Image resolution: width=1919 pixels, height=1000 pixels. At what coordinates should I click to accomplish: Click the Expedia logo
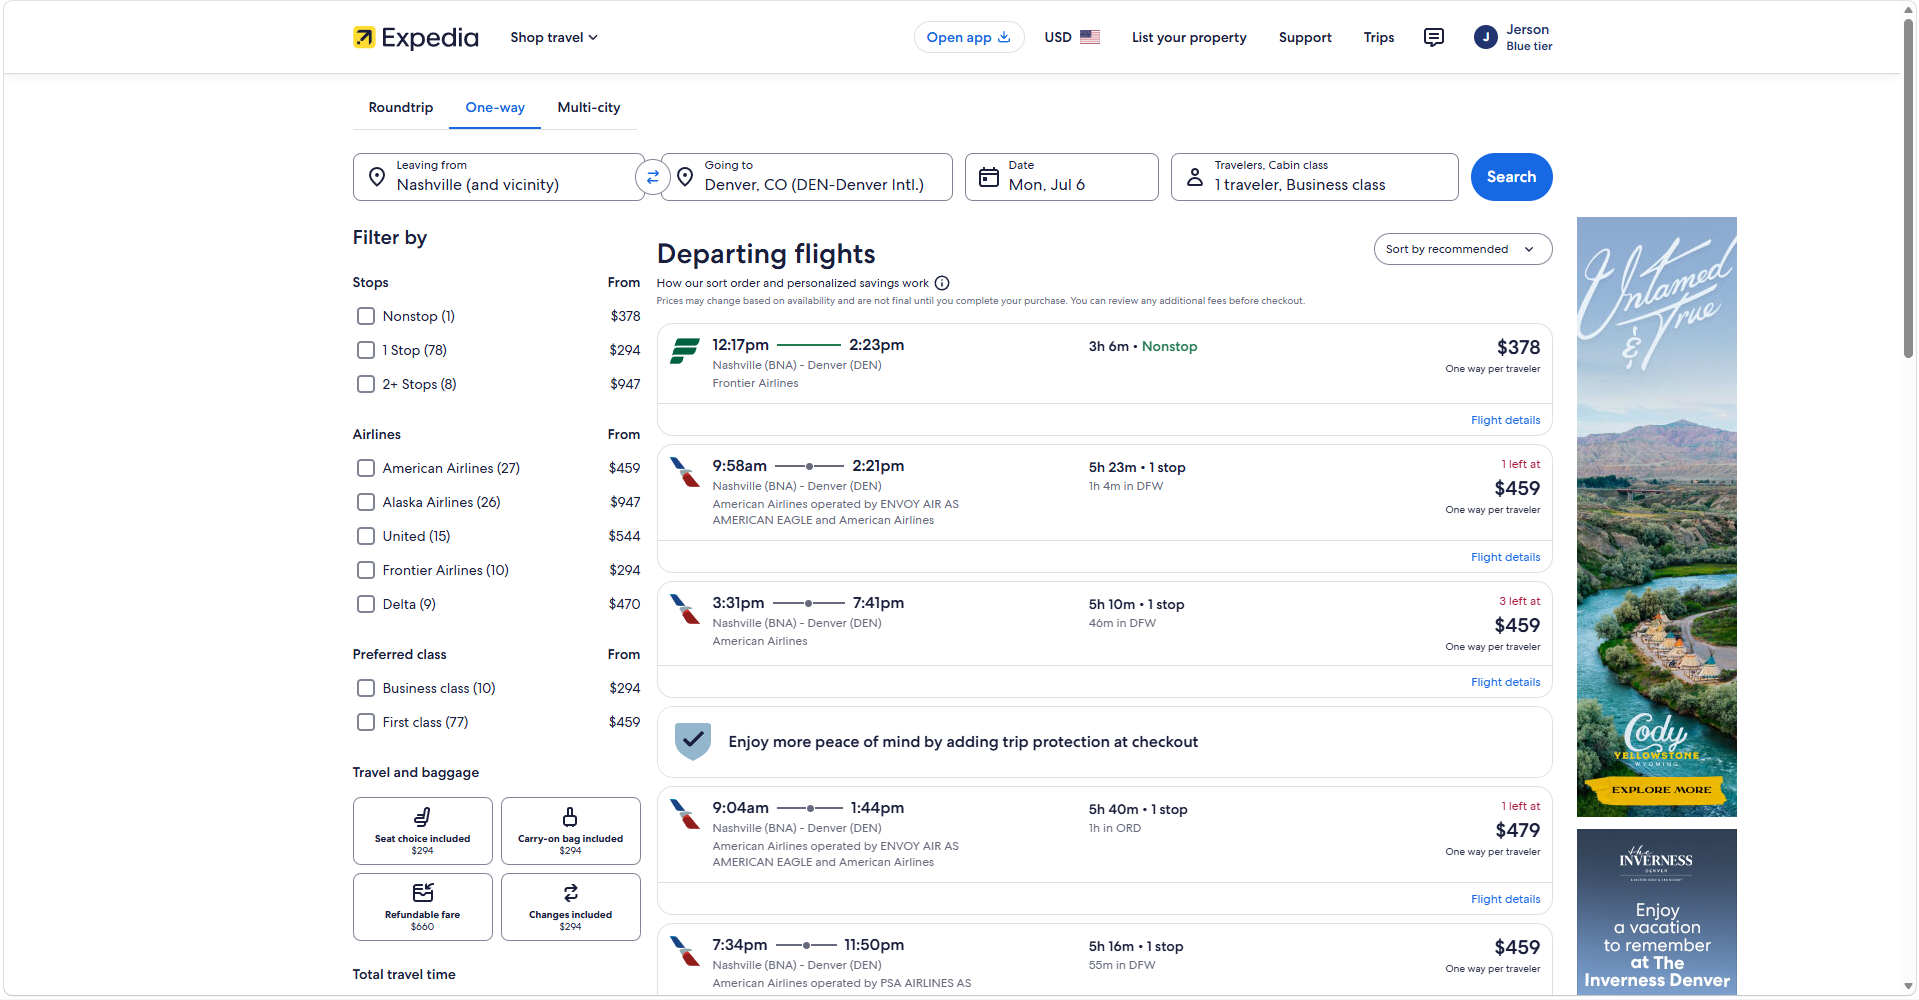click(x=415, y=38)
